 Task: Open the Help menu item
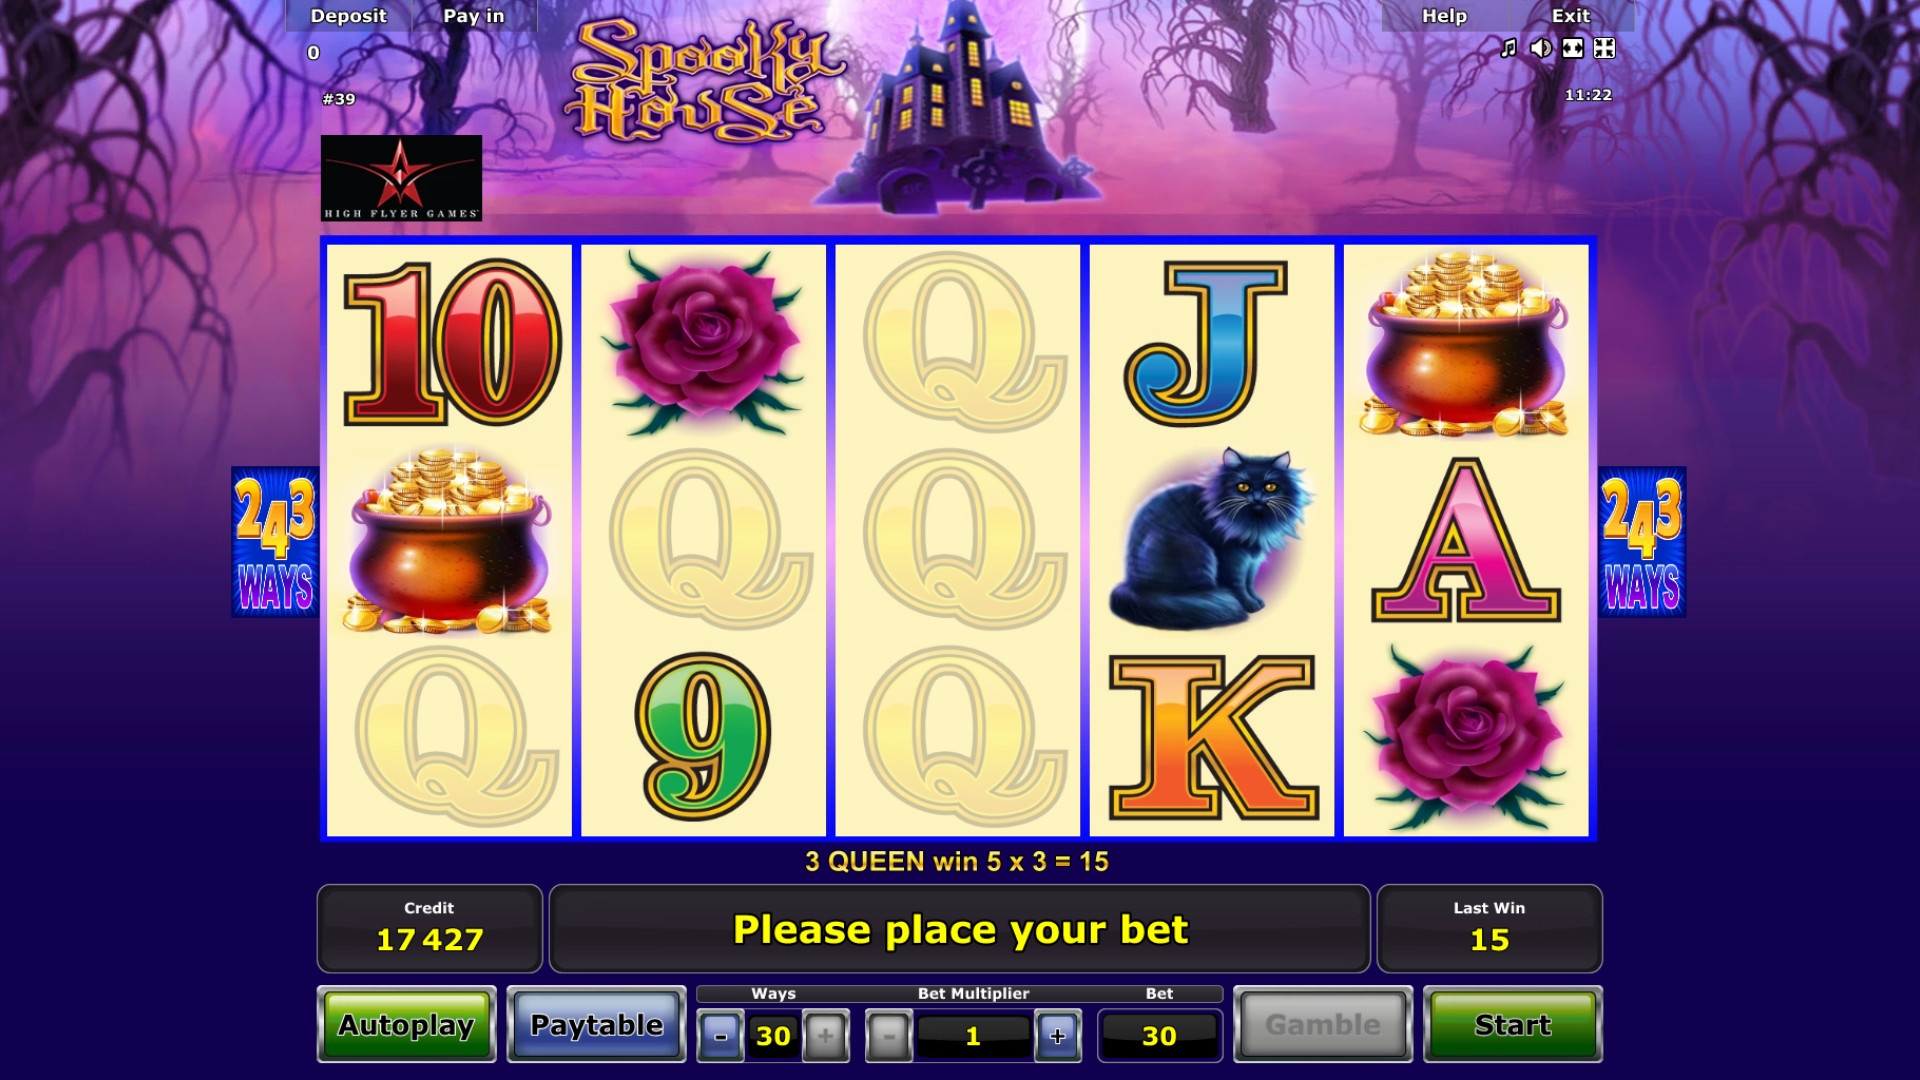[1444, 16]
